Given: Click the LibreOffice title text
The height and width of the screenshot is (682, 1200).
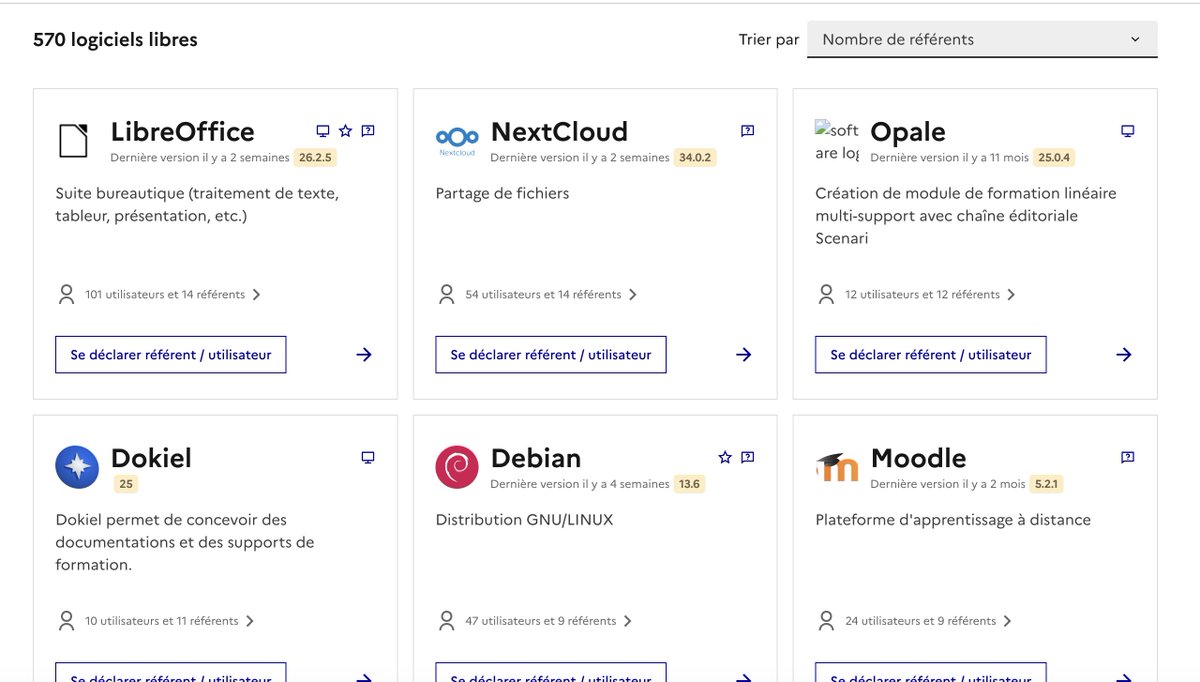Looking at the screenshot, I should [183, 132].
